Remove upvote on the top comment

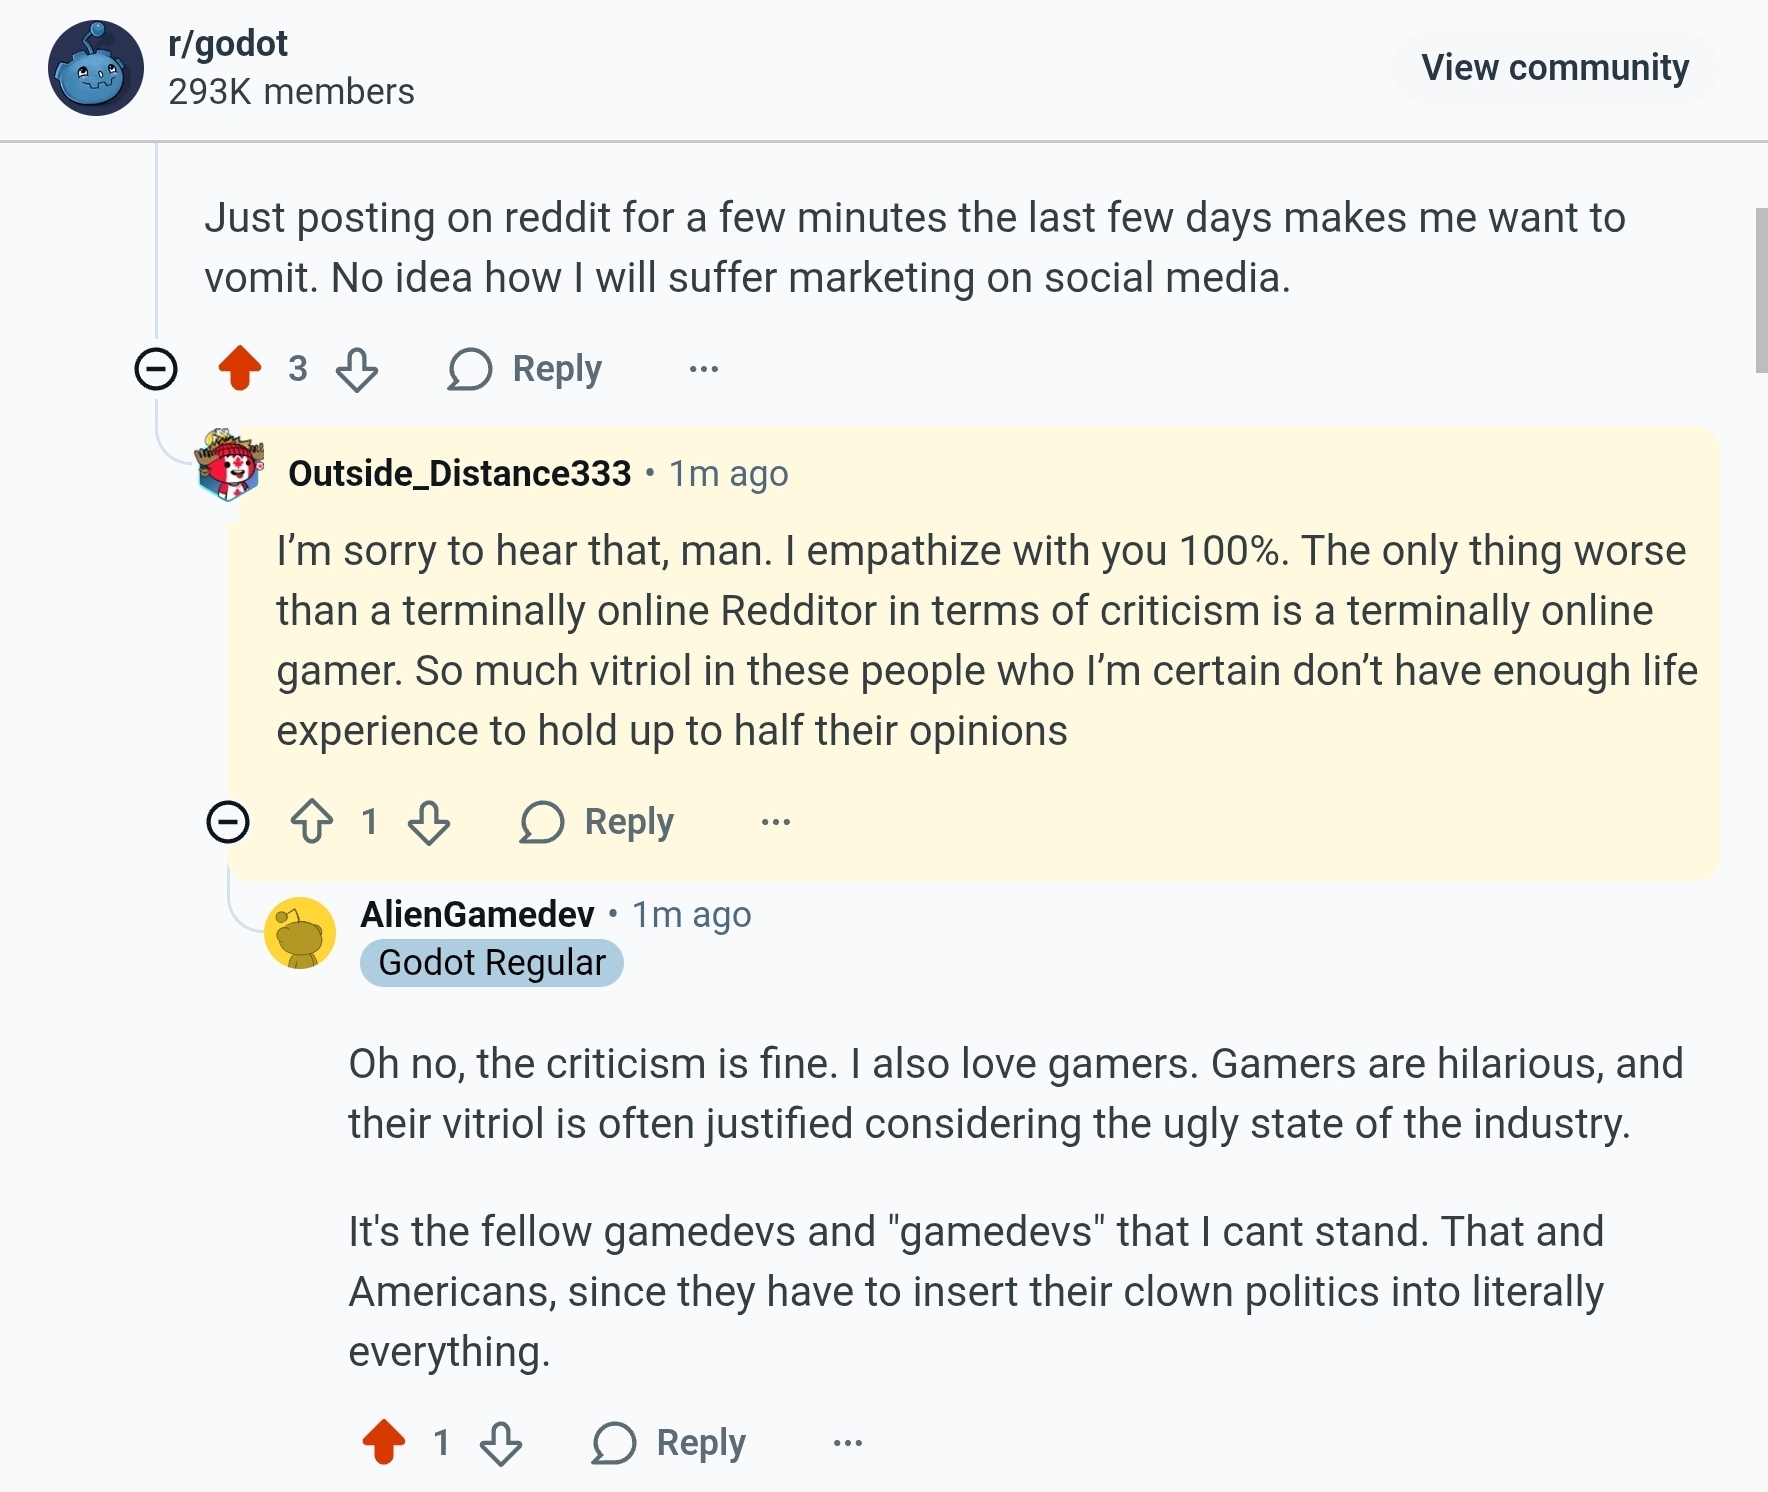coord(240,368)
